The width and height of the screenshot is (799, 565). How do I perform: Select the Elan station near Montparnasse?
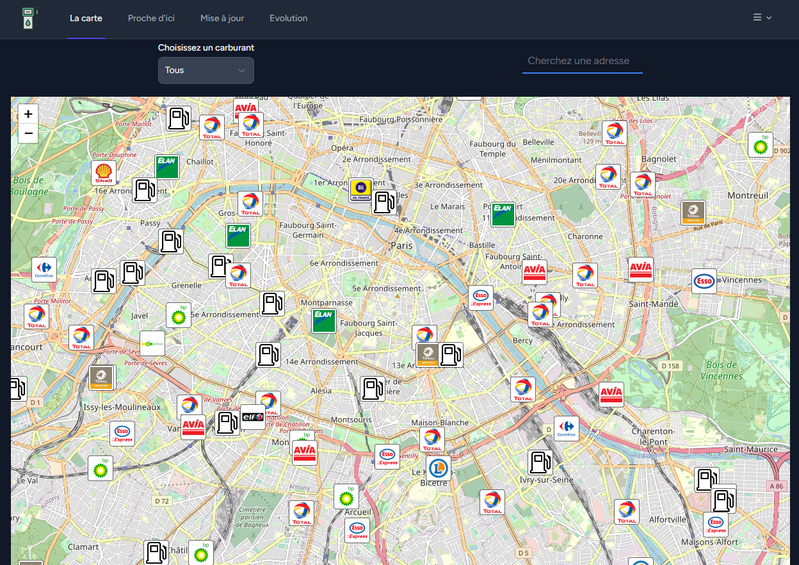click(x=324, y=321)
